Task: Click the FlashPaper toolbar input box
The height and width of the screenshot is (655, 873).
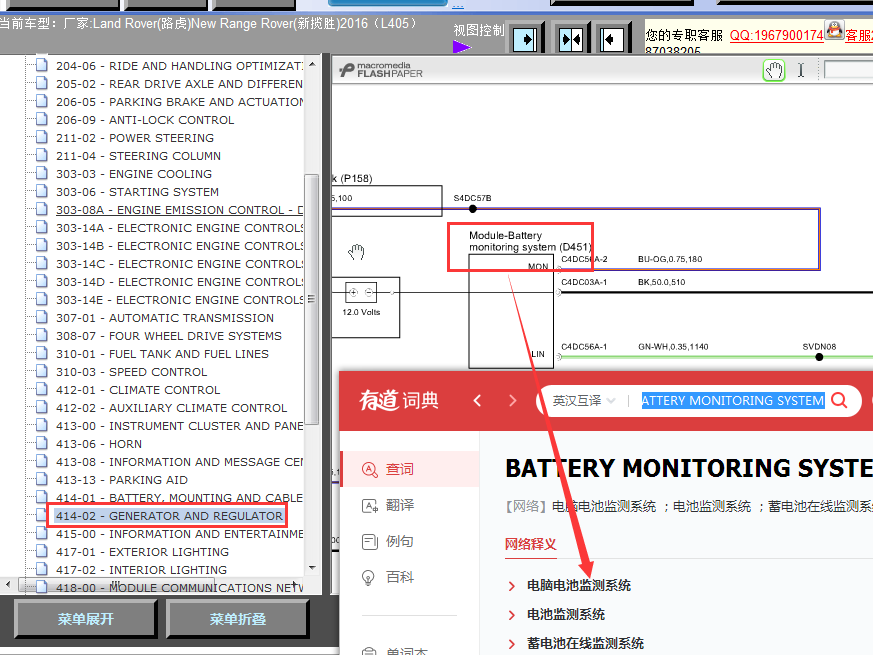Action: (x=848, y=70)
